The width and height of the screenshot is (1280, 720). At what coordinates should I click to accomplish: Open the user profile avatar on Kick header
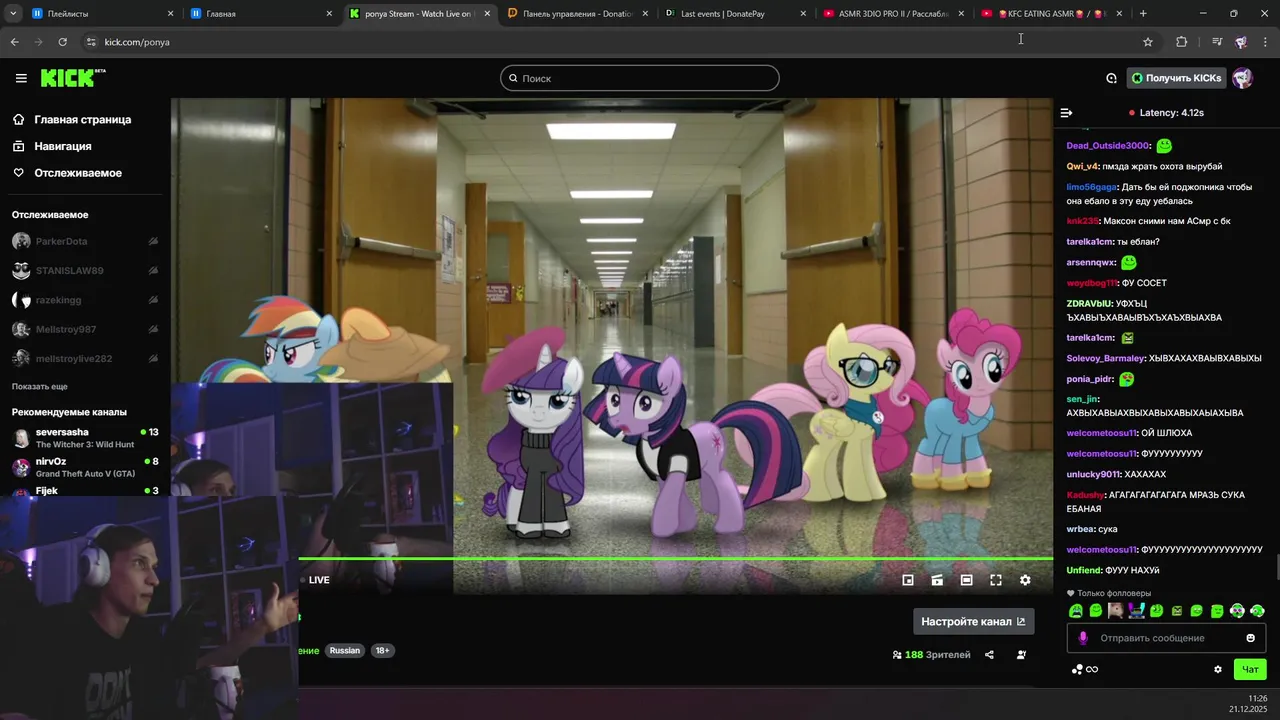tap(1242, 78)
